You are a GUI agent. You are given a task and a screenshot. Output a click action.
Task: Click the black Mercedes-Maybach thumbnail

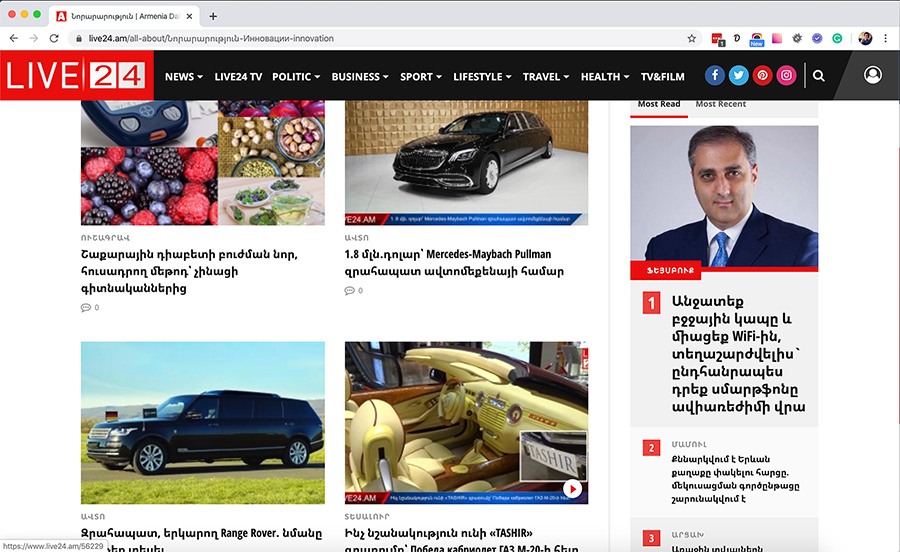click(x=466, y=162)
